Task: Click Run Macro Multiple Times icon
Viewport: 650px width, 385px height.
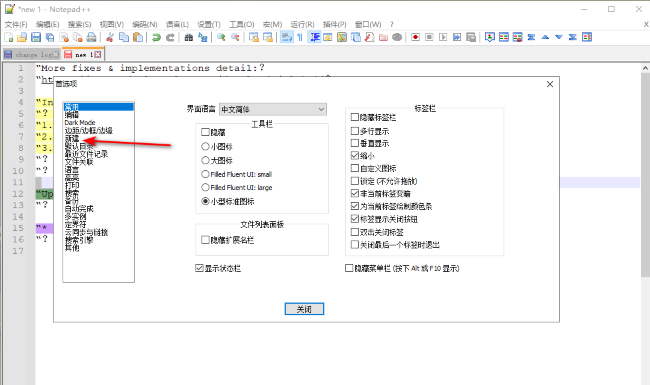Action: coord(457,37)
